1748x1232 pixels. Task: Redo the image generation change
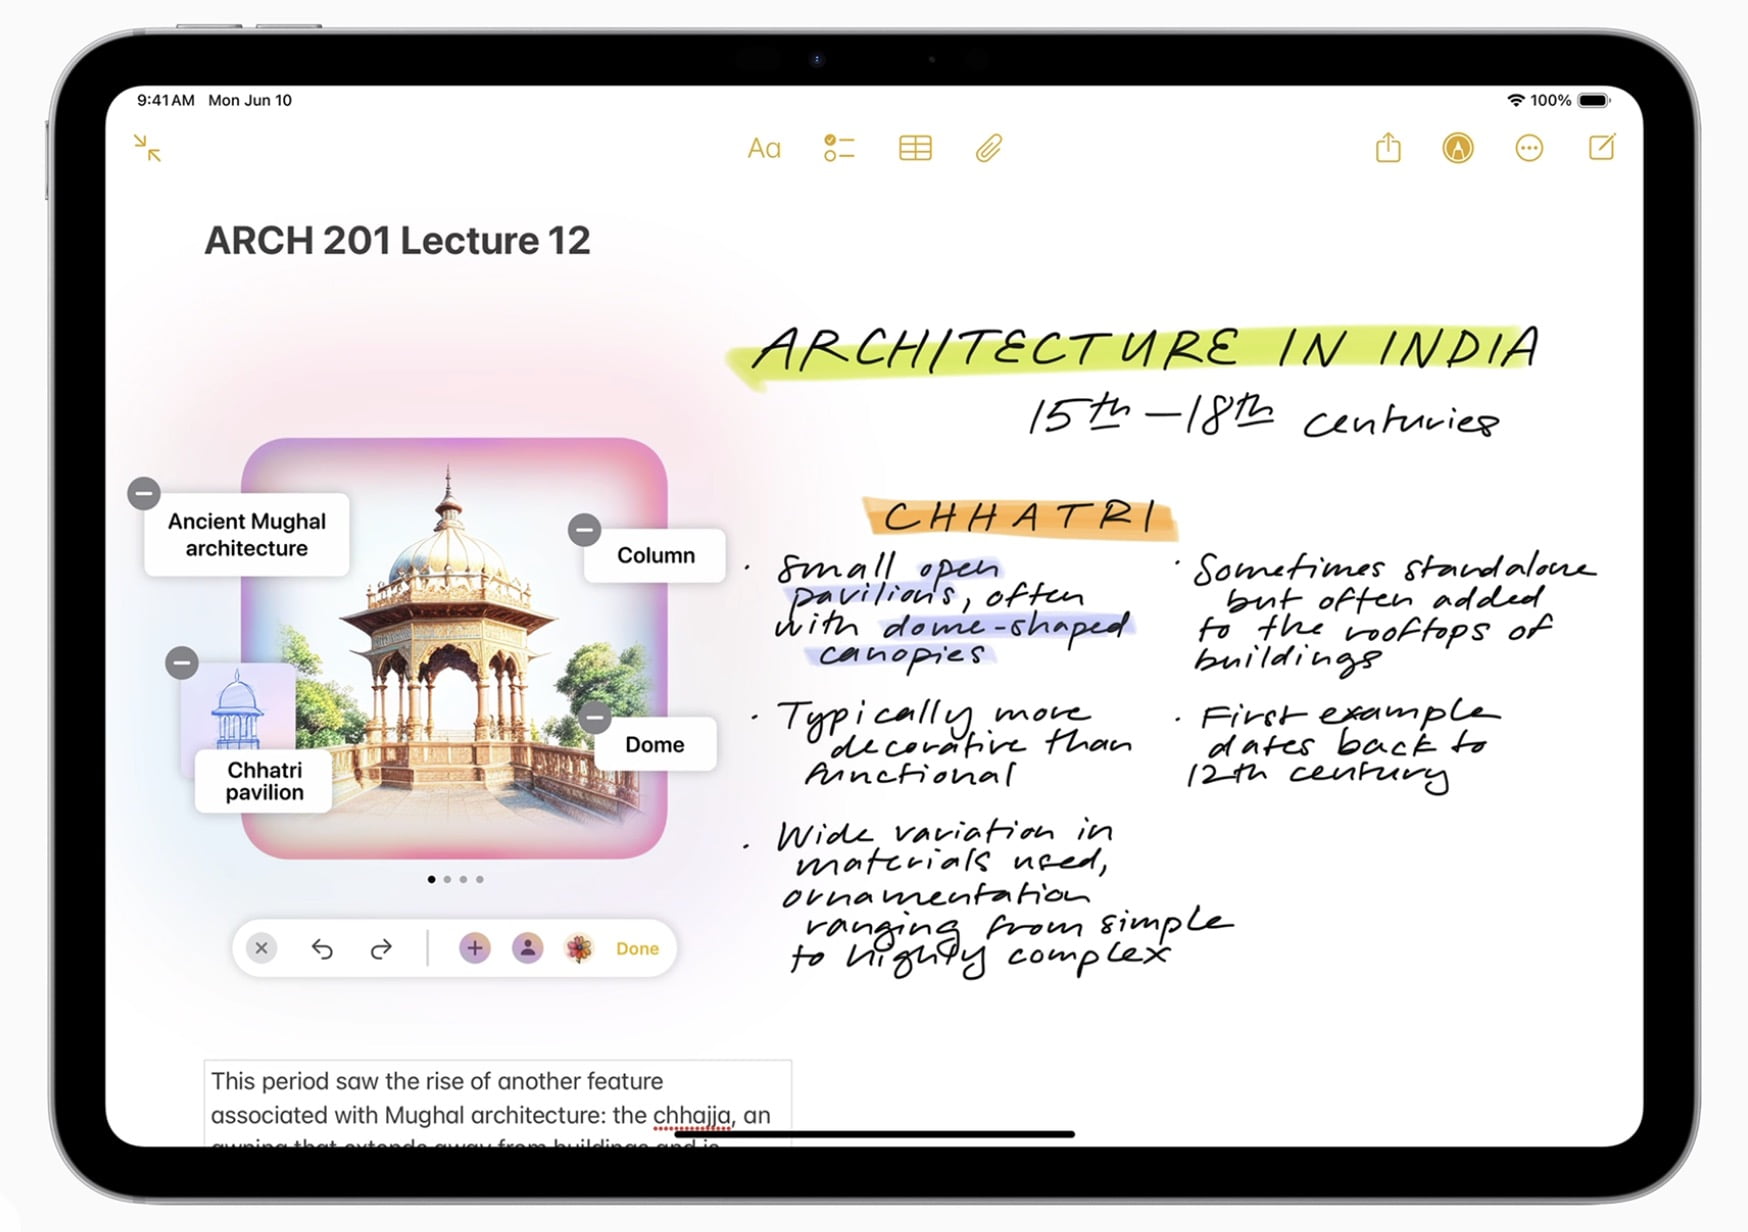click(379, 947)
